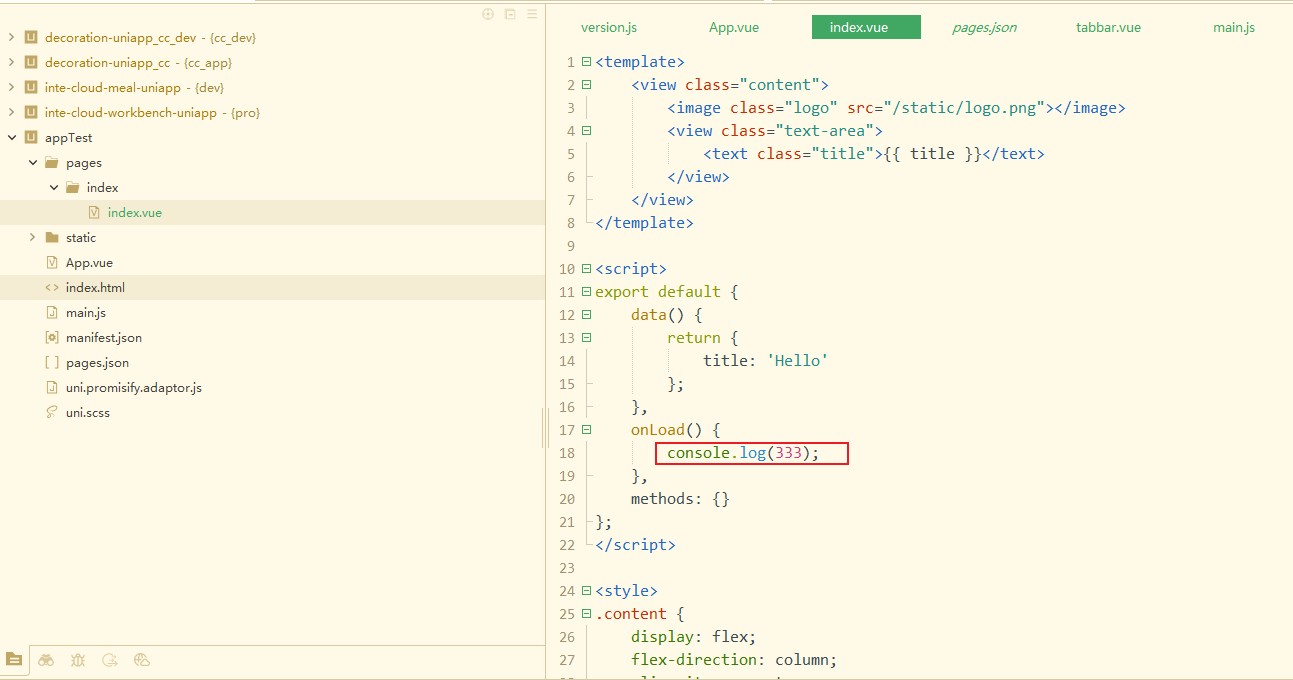The image size is (1293, 680).
Task: Open the debug bug icon panel
Action: tap(78, 660)
